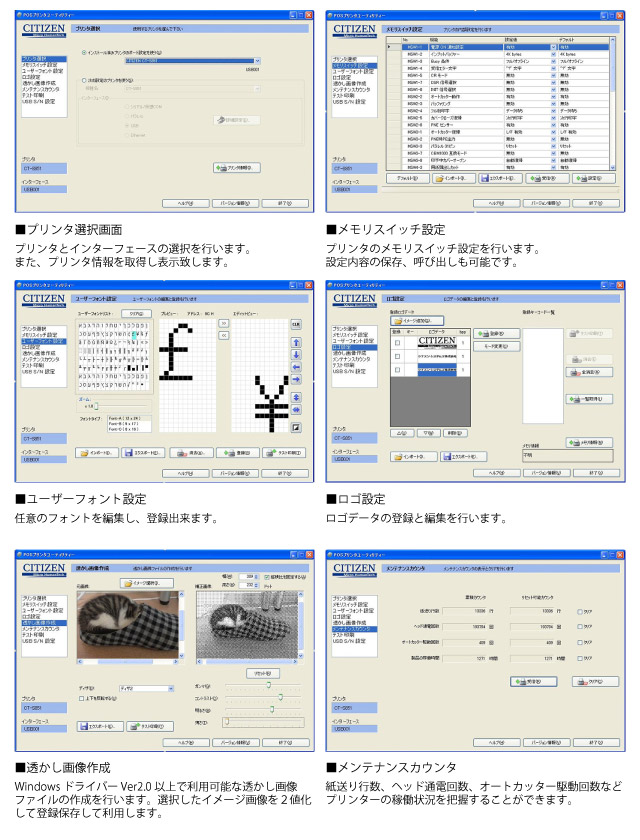Screen dimensions: 640x840
Task: Click width spinner arrows in Watermark window
Action: [x=257, y=576]
